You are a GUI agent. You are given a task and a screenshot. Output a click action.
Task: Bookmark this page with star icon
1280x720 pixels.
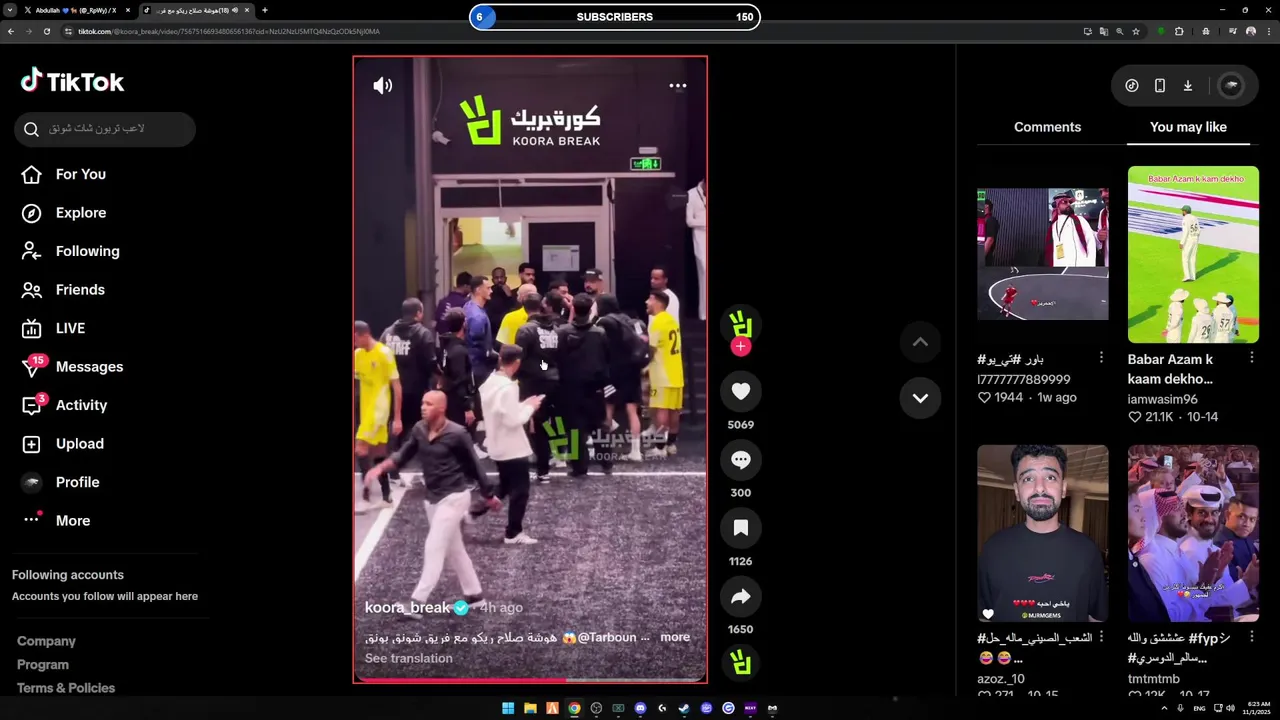1136,31
